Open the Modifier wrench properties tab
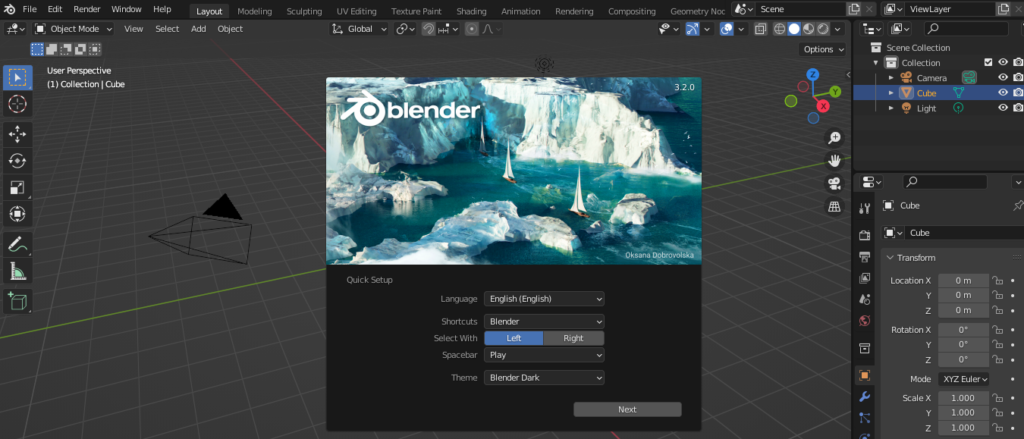This screenshot has height=439, width=1024. 865,397
